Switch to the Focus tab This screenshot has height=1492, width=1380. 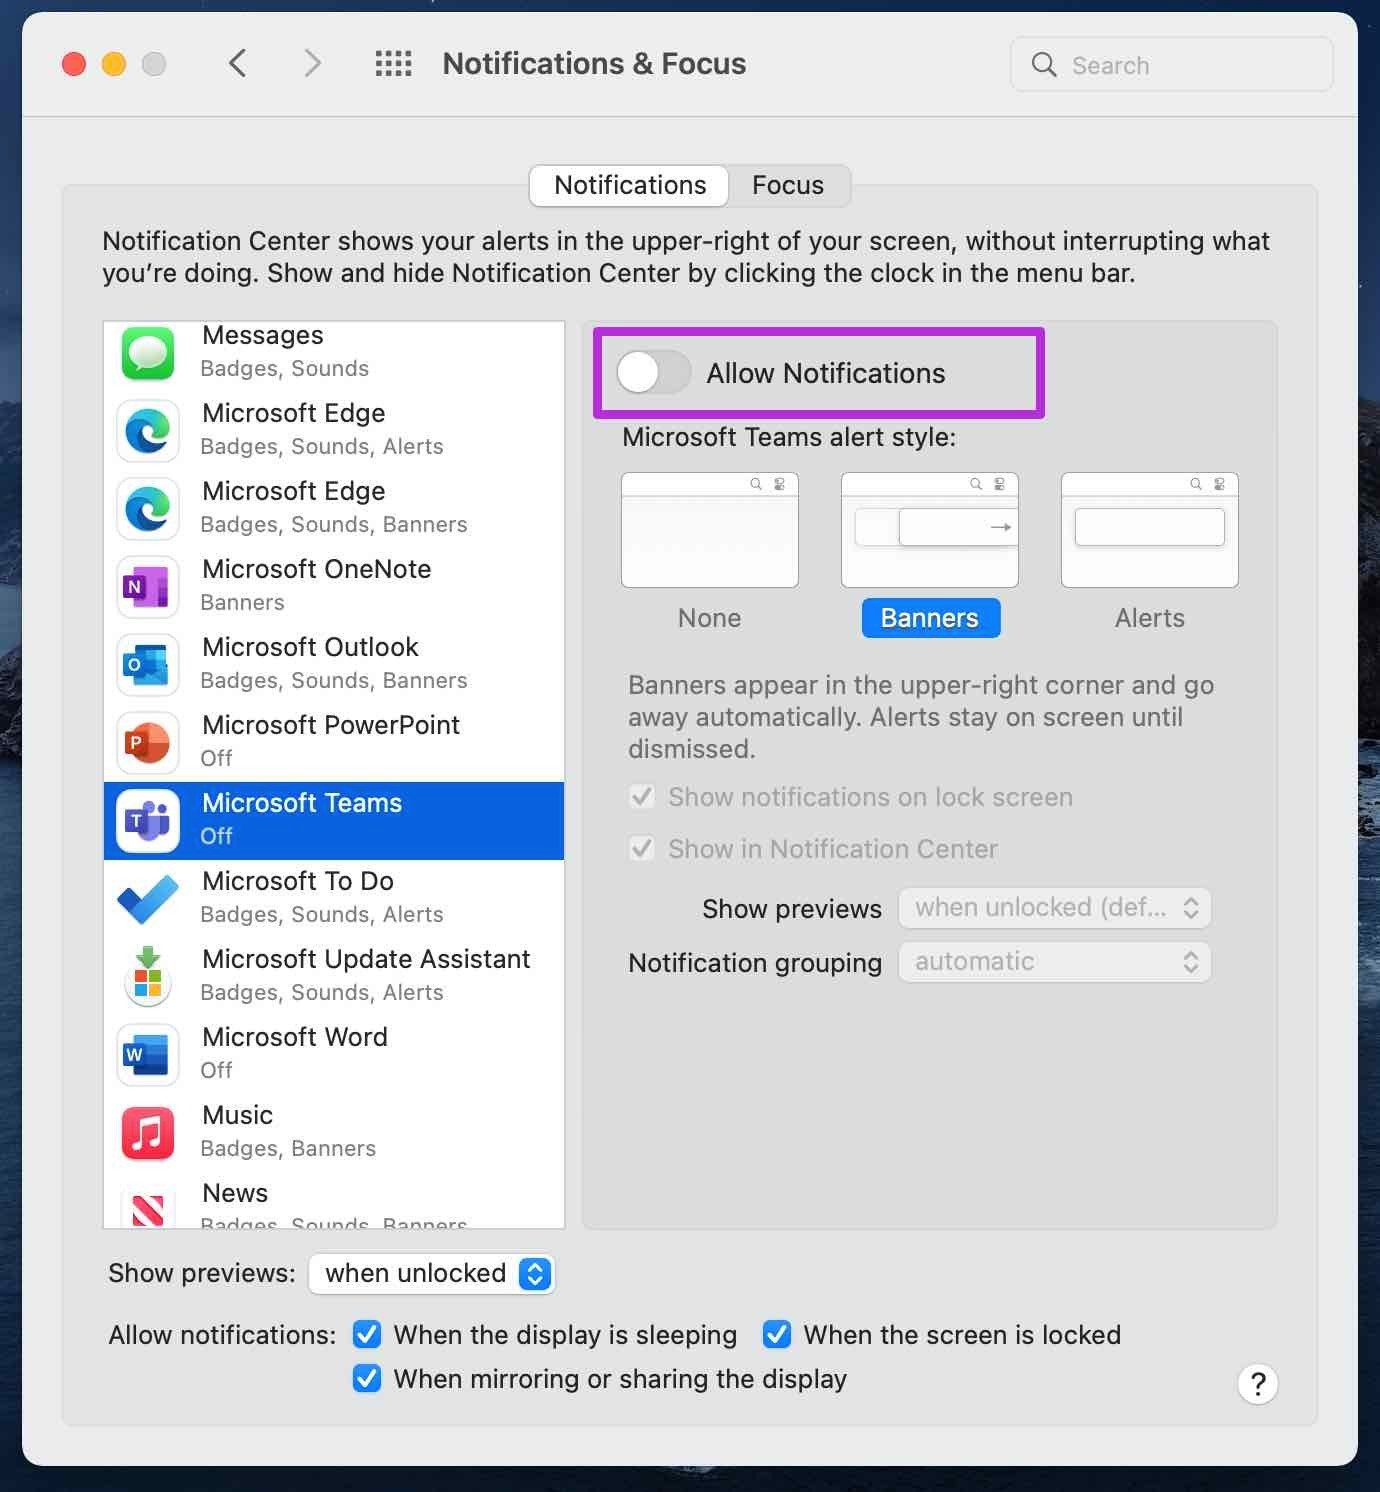coord(788,185)
